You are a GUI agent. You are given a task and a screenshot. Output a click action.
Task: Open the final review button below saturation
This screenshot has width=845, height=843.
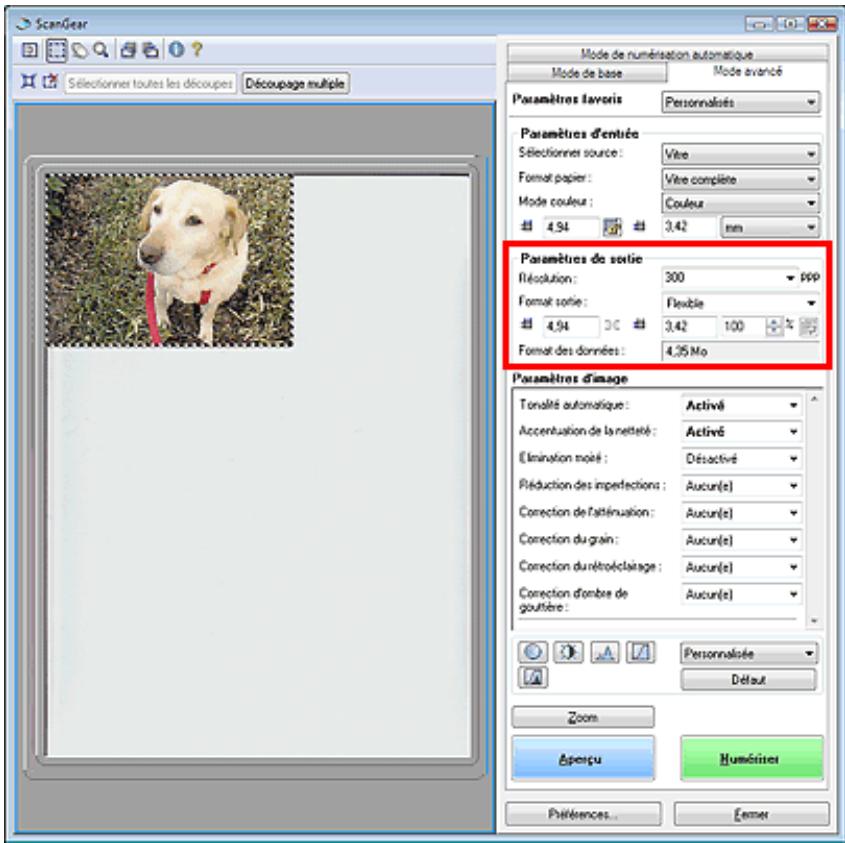[533, 677]
